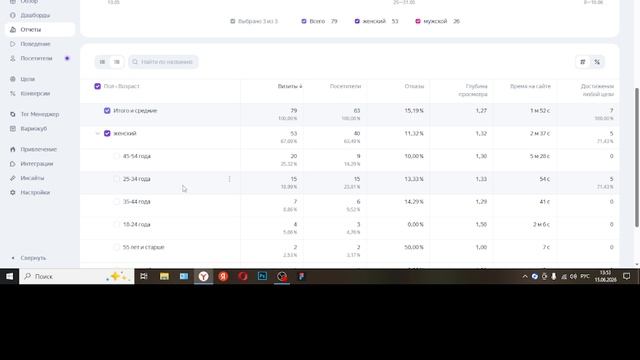Click the Инсайты icon

[x=13, y=178]
